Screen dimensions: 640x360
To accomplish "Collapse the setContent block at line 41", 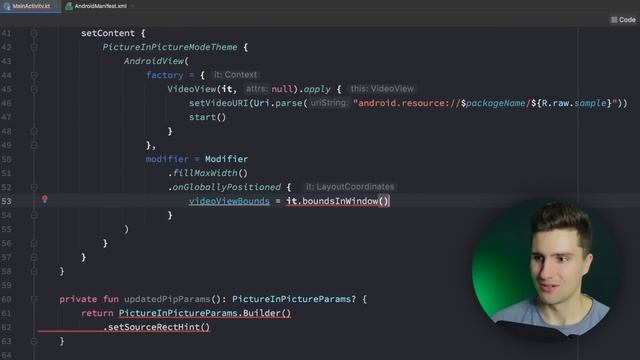I will point(34,33).
